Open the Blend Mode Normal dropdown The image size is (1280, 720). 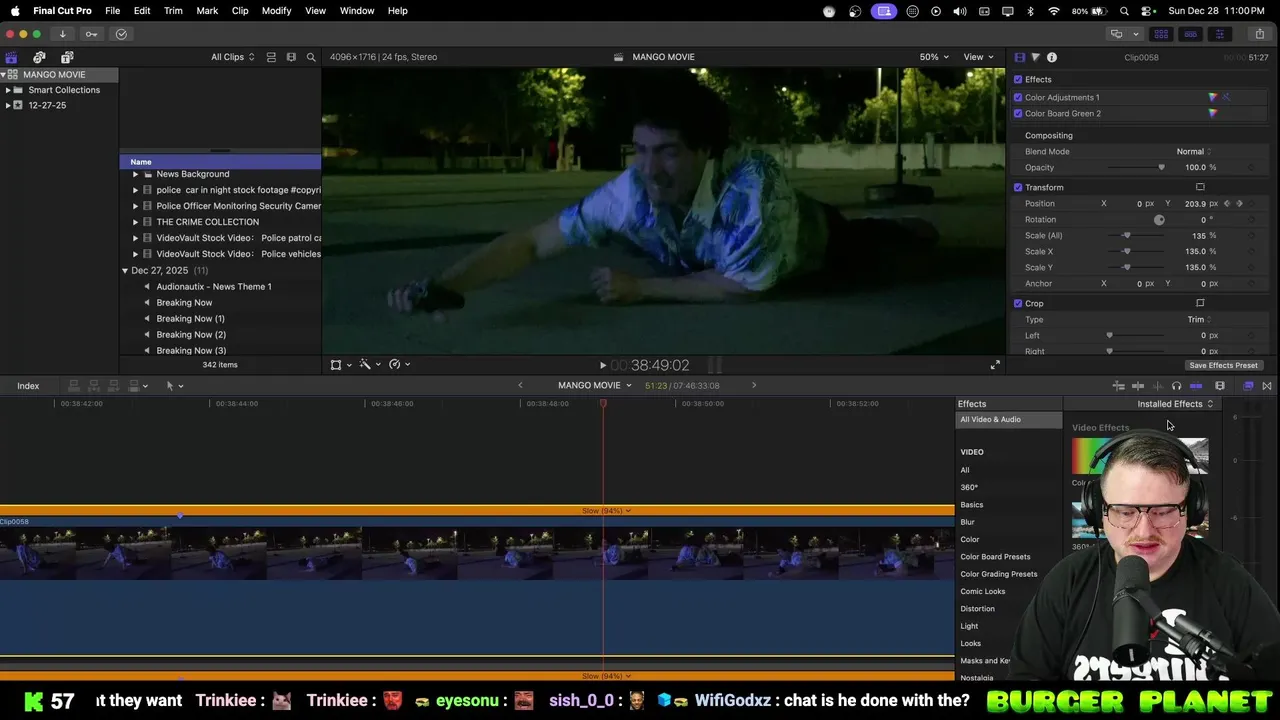[1193, 151]
